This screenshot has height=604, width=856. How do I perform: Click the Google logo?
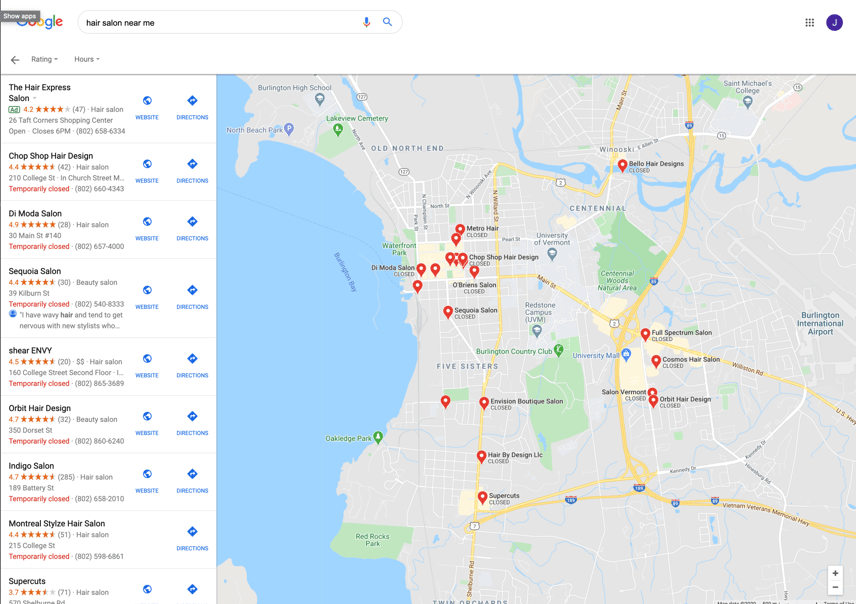[40, 22]
